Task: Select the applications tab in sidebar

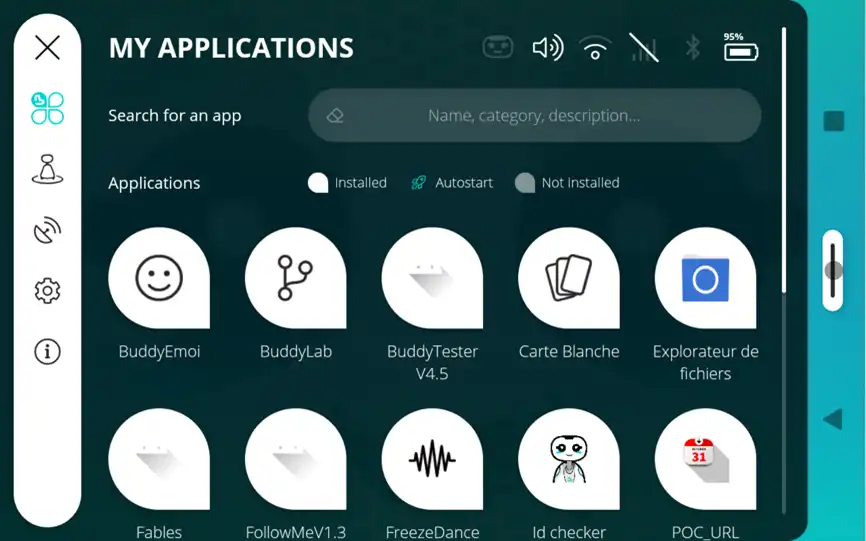Action: 47,108
